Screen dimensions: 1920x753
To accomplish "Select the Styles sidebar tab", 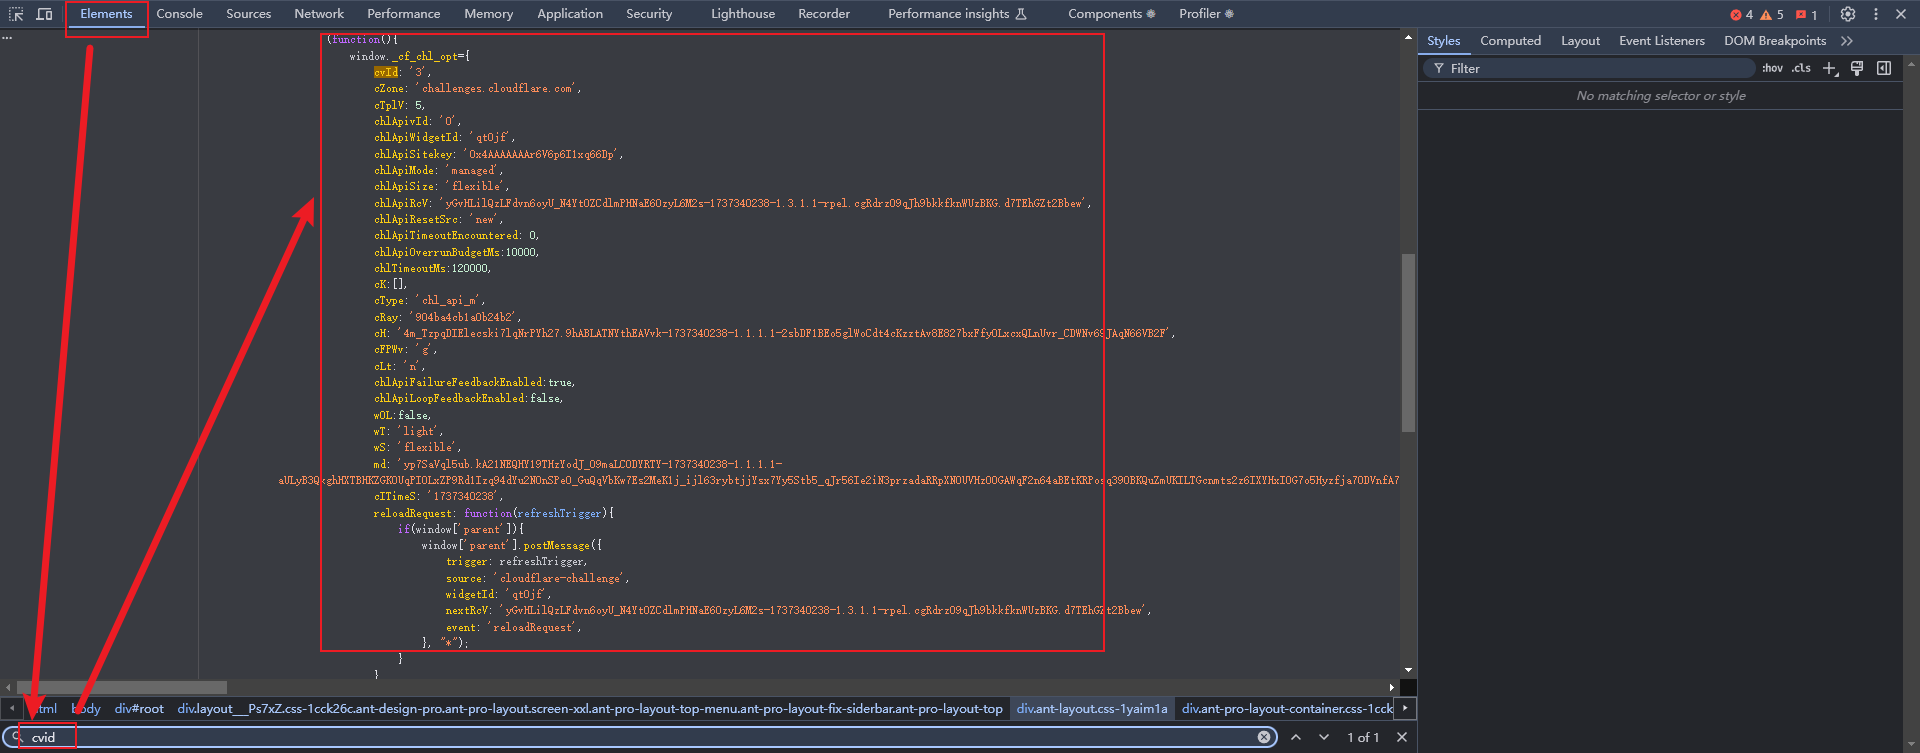I will [1443, 41].
